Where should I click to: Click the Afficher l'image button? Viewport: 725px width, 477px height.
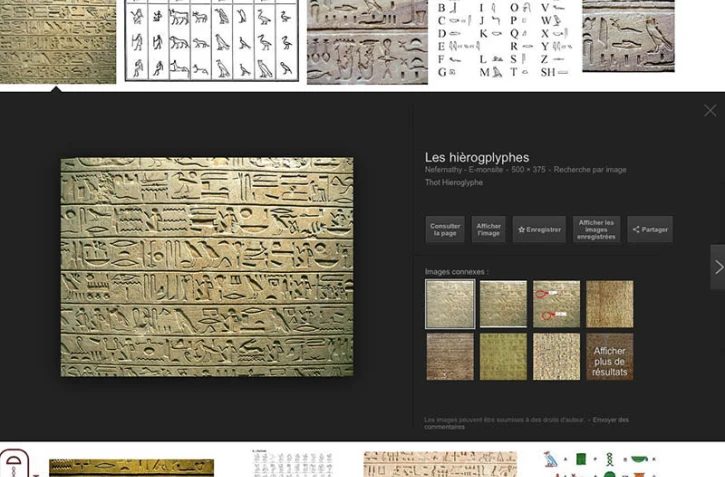pyautogui.click(x=489, y=230)
